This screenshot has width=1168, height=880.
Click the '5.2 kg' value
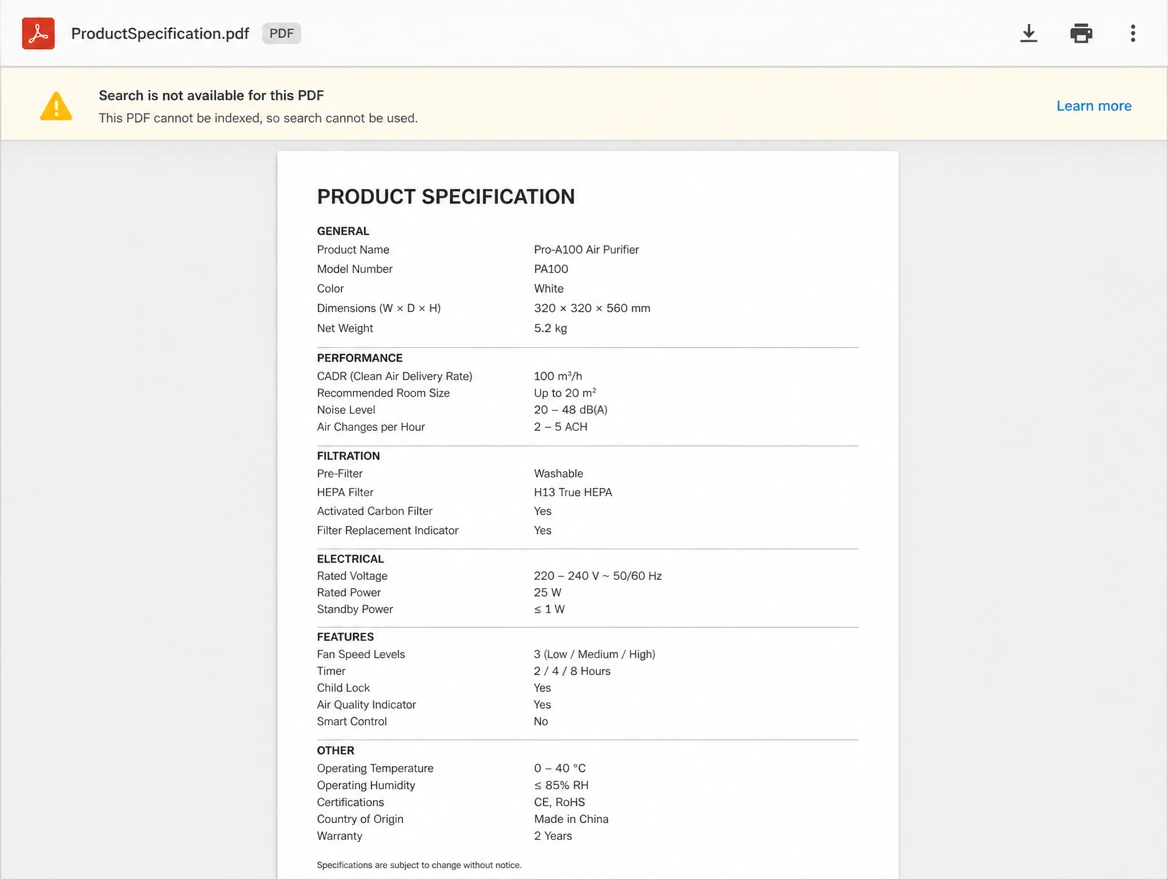pyautogui.click(x=550, y=328)
